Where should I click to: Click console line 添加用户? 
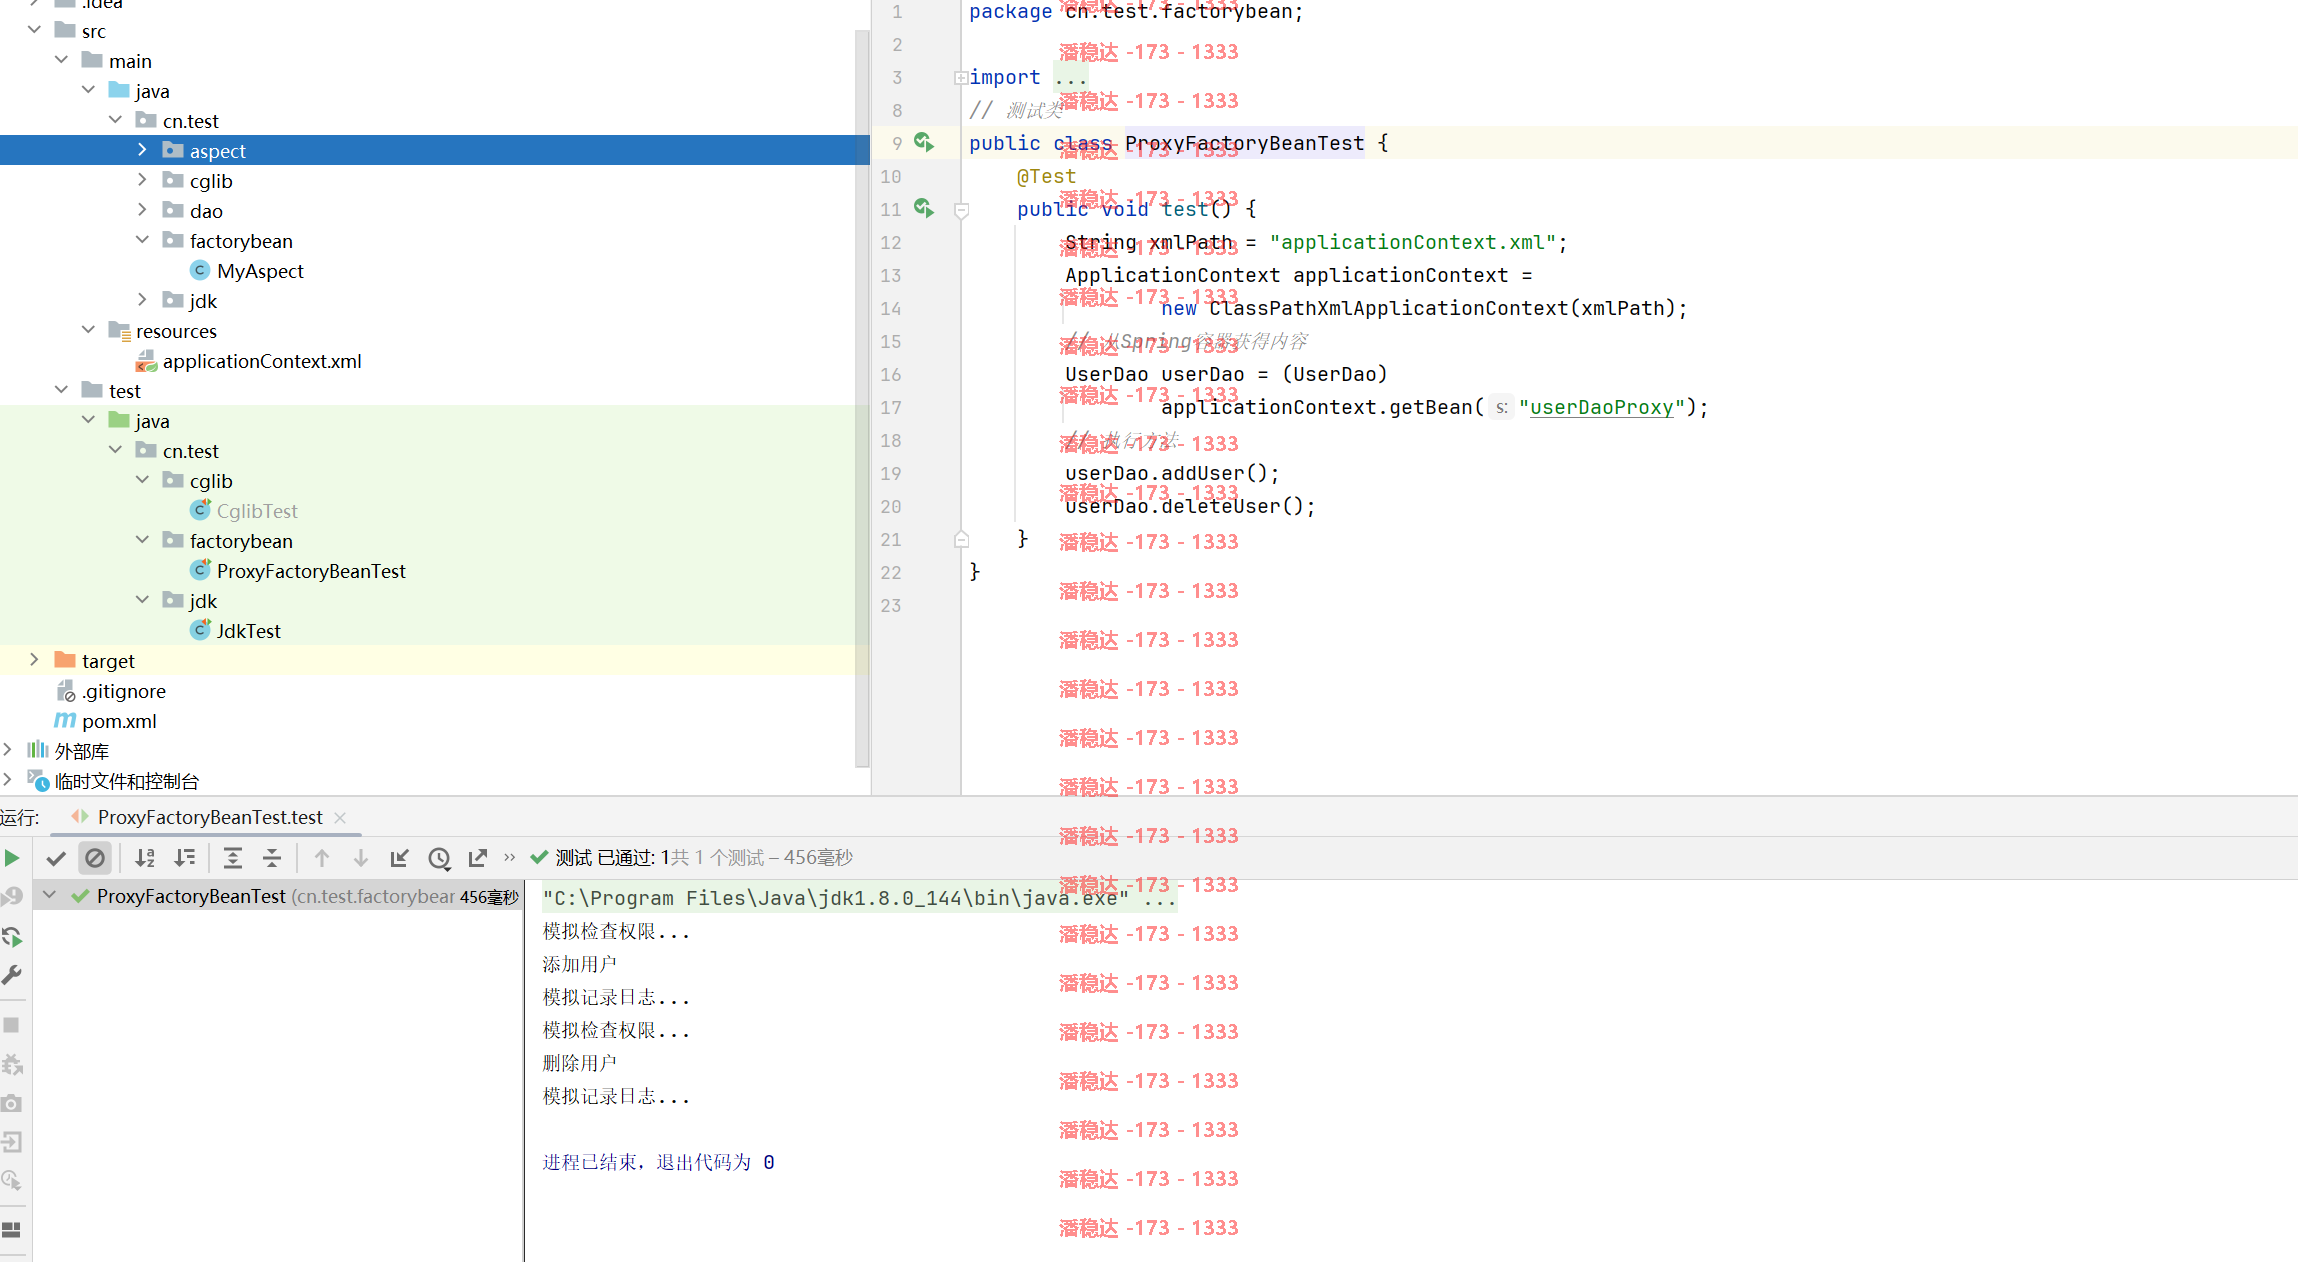pos(580,964)
